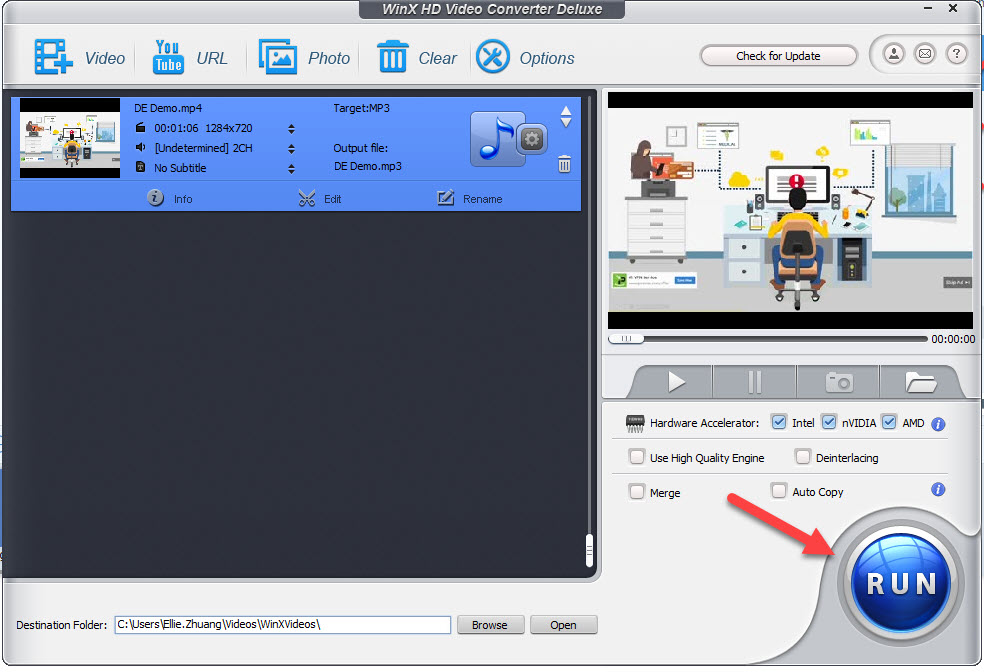984x672 pixels.
Task: Take a snapshot with the camera icon
Action: pos(838,382)
